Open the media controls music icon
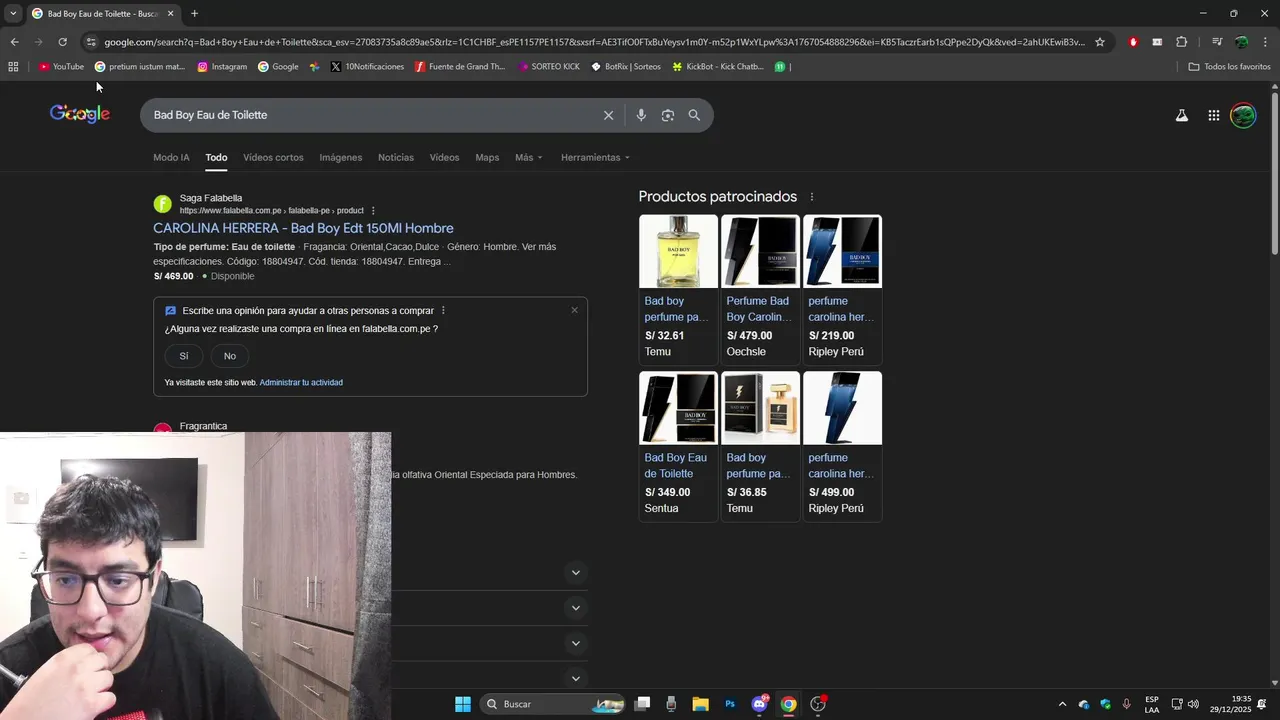The height and width of the screenshot is (720, 1280). coord(1217,42)
